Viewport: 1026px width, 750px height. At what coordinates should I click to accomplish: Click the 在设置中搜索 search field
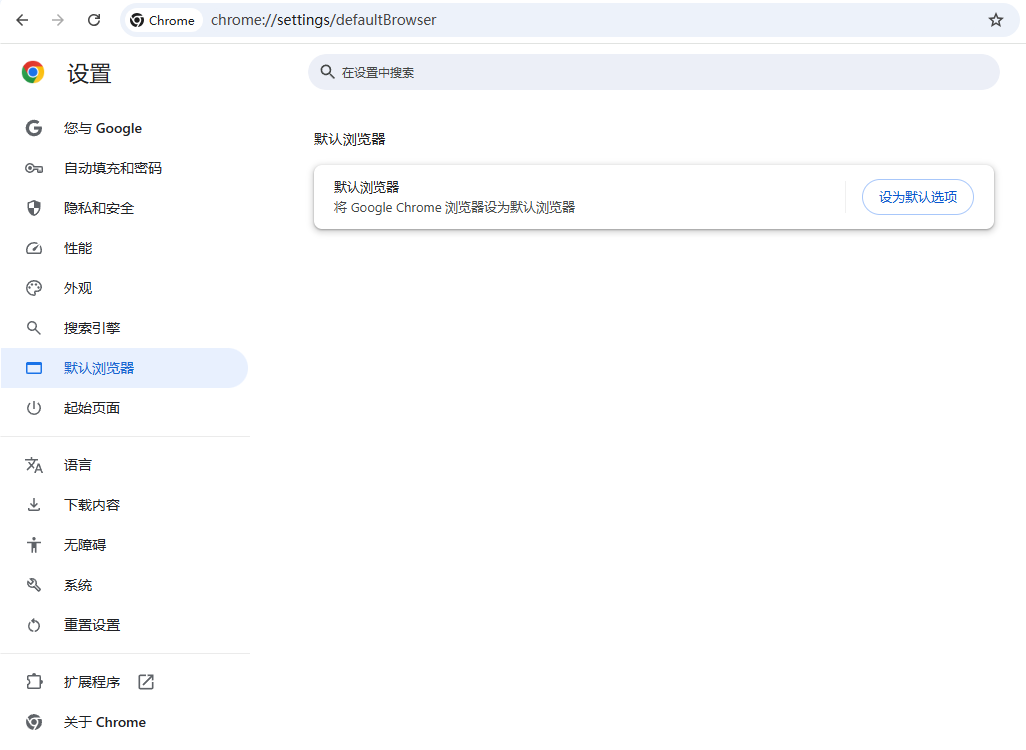click(660, 72)
